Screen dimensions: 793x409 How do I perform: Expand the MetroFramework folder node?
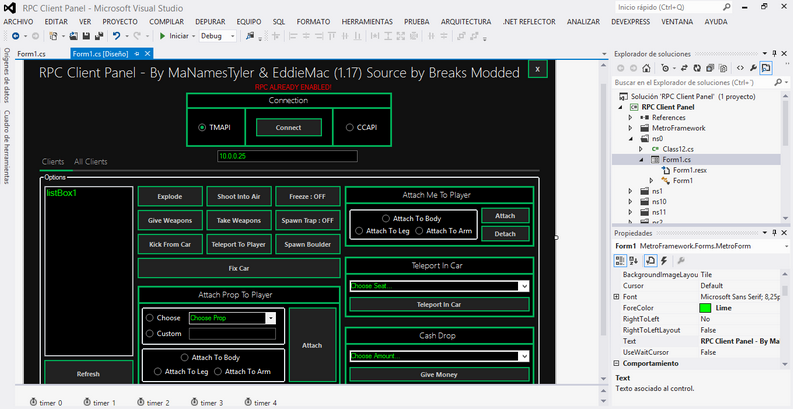pos(630,128)
